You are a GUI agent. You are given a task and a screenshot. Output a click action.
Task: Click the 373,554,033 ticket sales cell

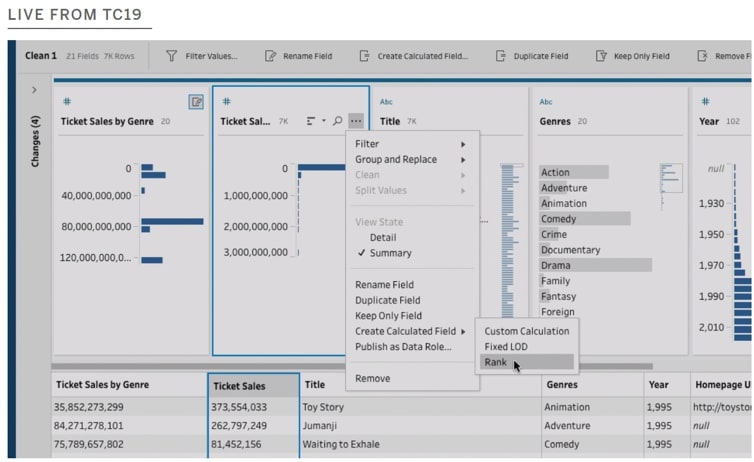click(x=239, y=407)
